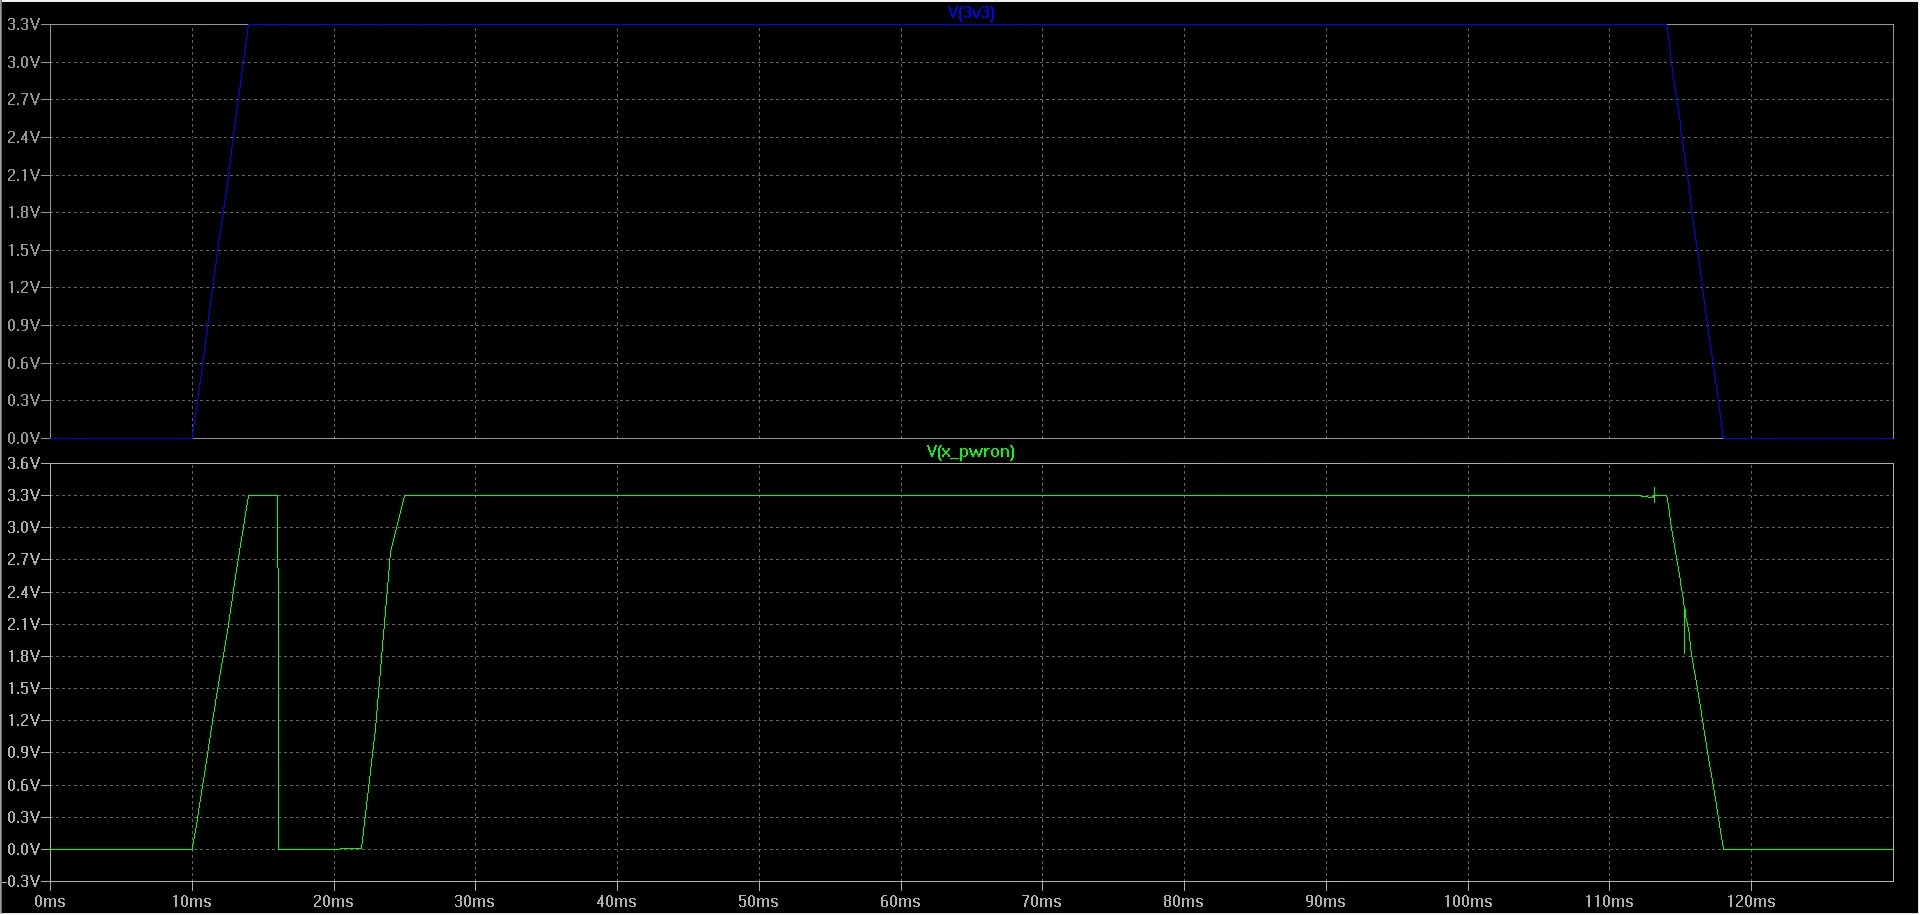The height and width of the screenshot is (915, 1920).
Task: Click the 1.5V label on lower plot axis
Action: [23, 688]
